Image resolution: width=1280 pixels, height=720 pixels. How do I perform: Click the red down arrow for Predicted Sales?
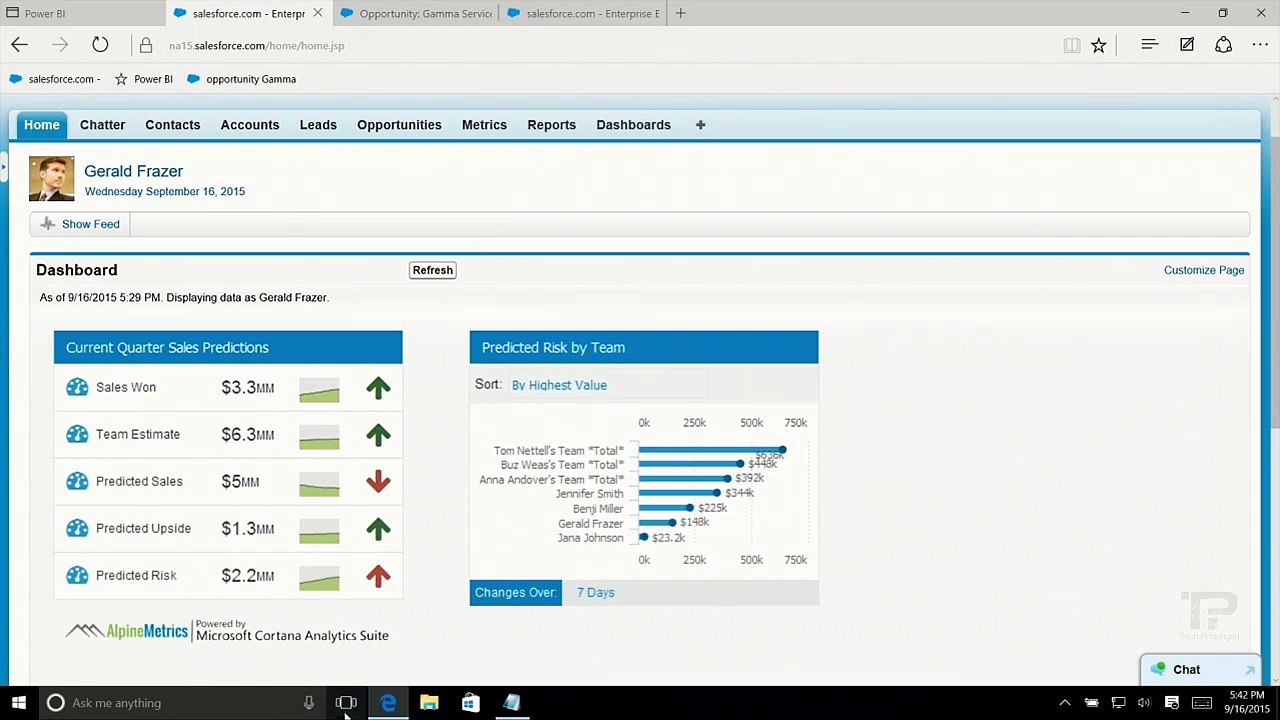tap(378, 481)
